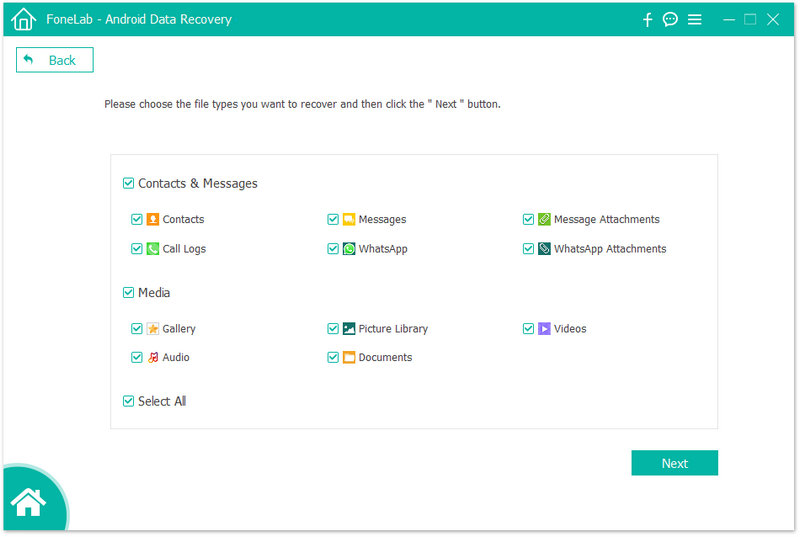The image size is (800, 537).
Task: Go back using the Back button
Action: click(54, 60)
